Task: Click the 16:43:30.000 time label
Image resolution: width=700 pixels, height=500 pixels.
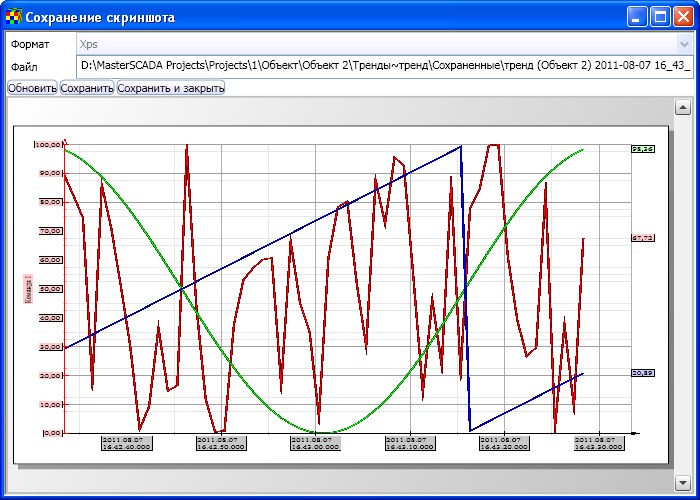Action: tap(599, 443)
